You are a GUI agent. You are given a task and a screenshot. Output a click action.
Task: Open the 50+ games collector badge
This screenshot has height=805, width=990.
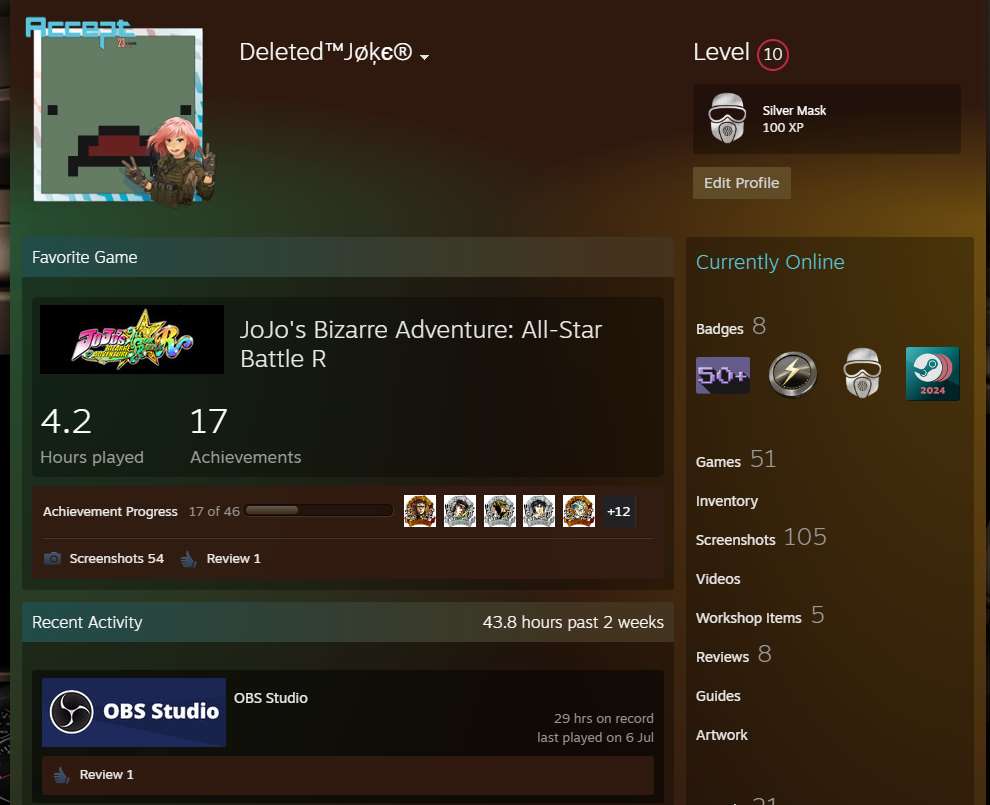723,375
